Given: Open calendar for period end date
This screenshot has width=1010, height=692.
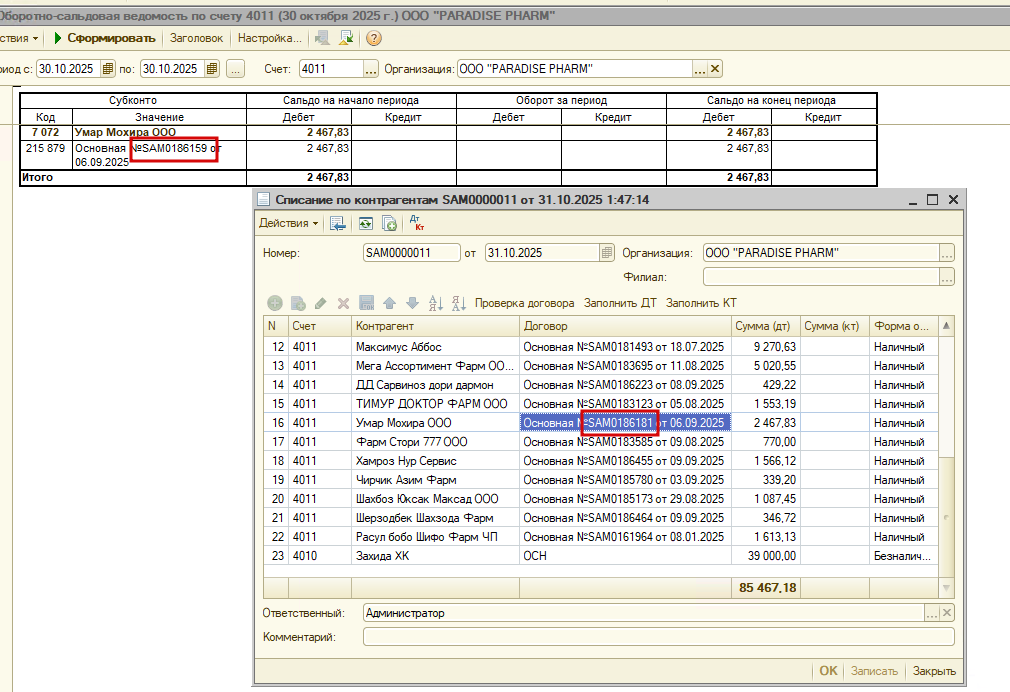Looking at the screenshot, I should [x=212, y=69].
